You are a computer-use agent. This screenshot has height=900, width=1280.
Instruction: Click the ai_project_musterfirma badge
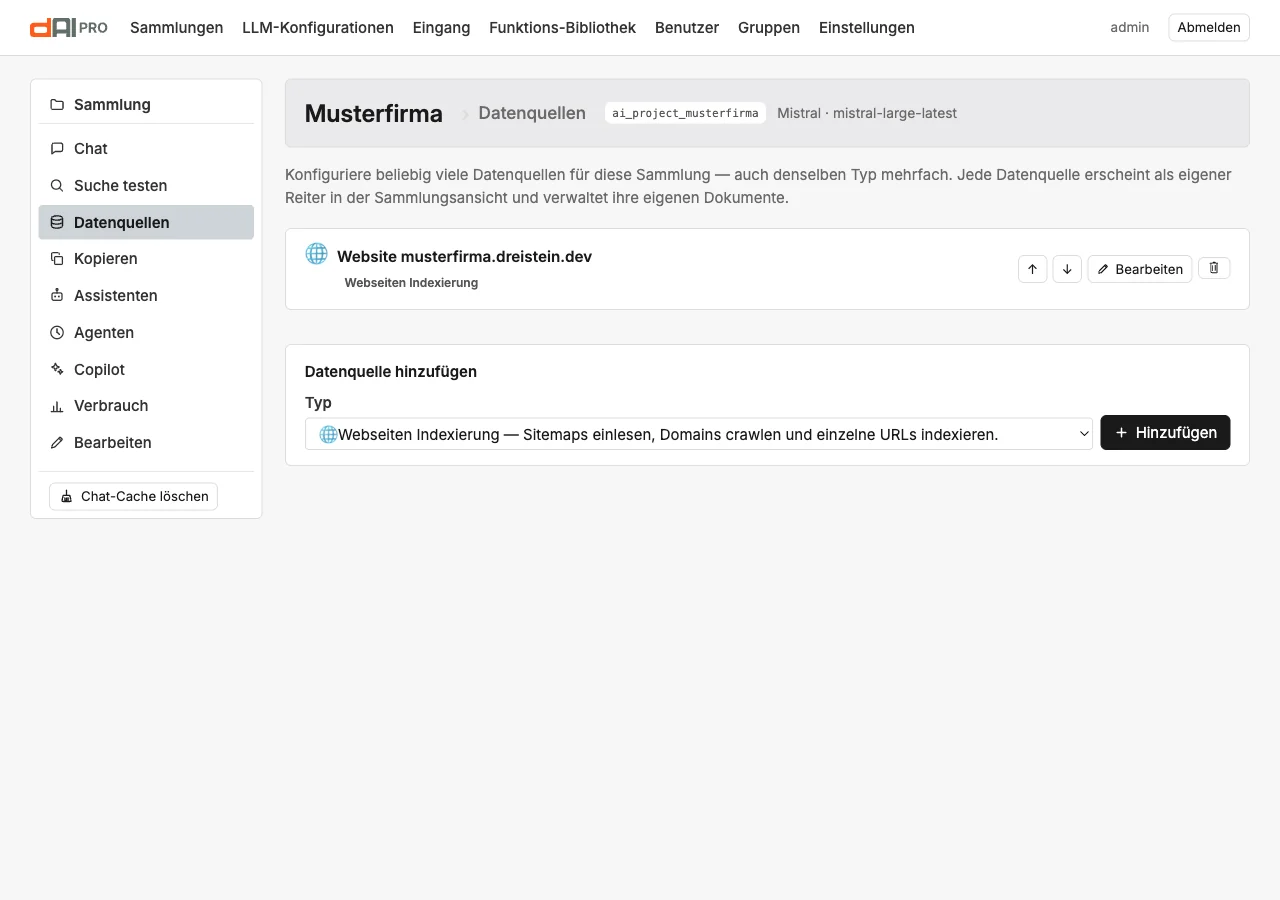point(685,113)
